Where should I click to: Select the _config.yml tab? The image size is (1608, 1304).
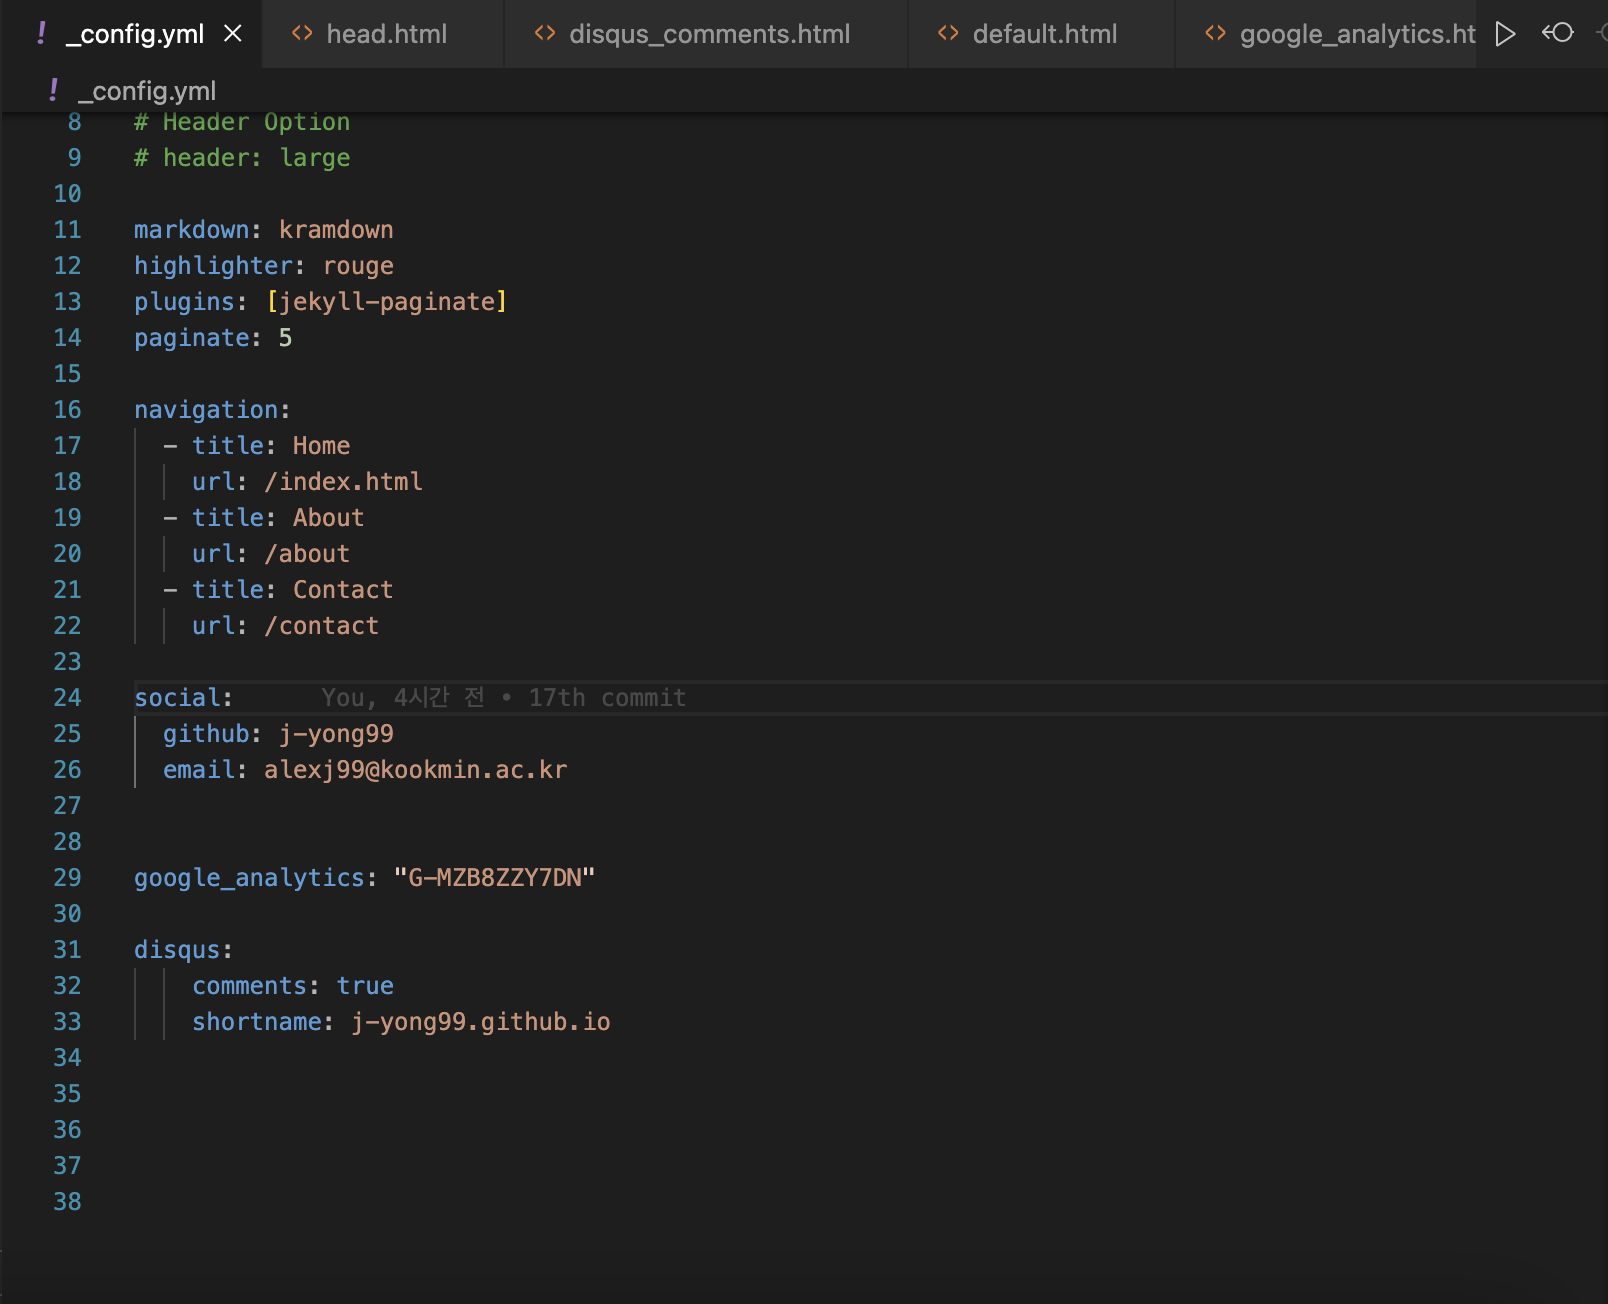point(130,34)
